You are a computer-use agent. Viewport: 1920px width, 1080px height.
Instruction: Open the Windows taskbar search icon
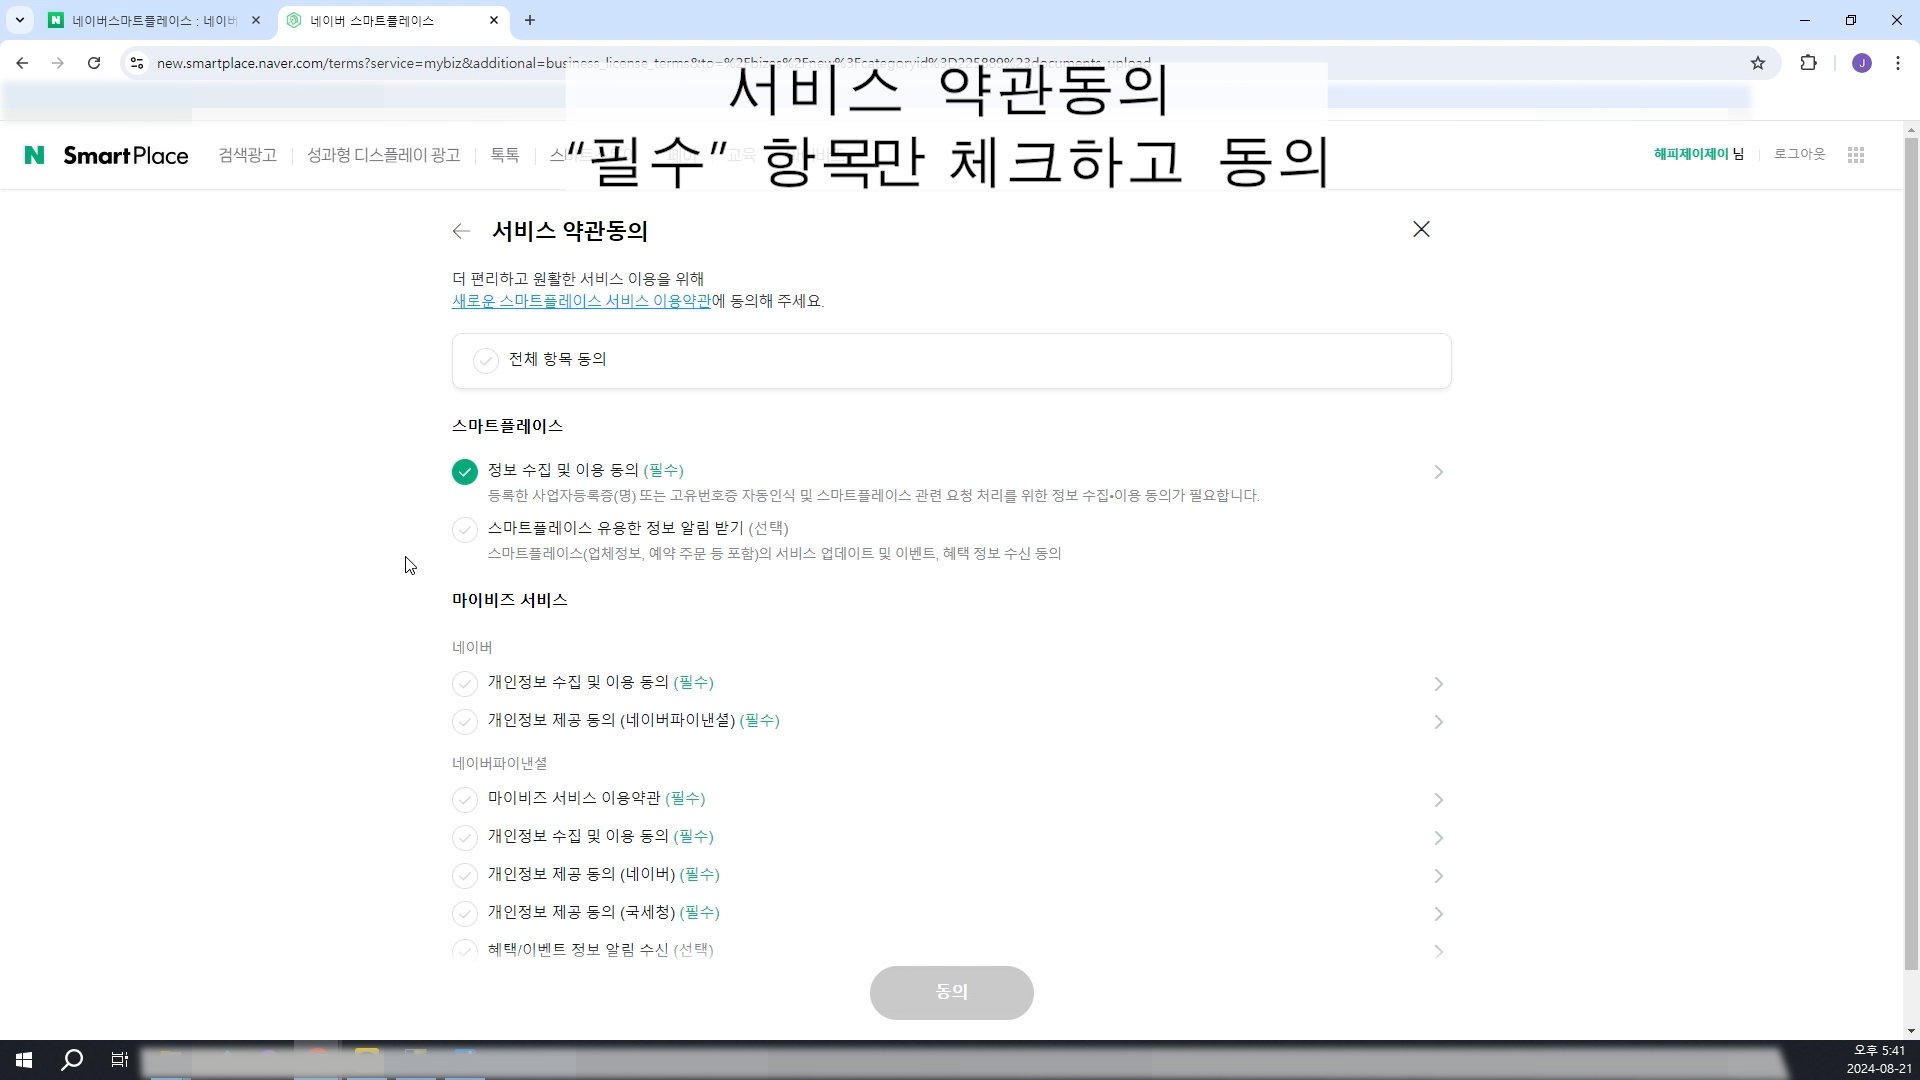pos(72,1060)
